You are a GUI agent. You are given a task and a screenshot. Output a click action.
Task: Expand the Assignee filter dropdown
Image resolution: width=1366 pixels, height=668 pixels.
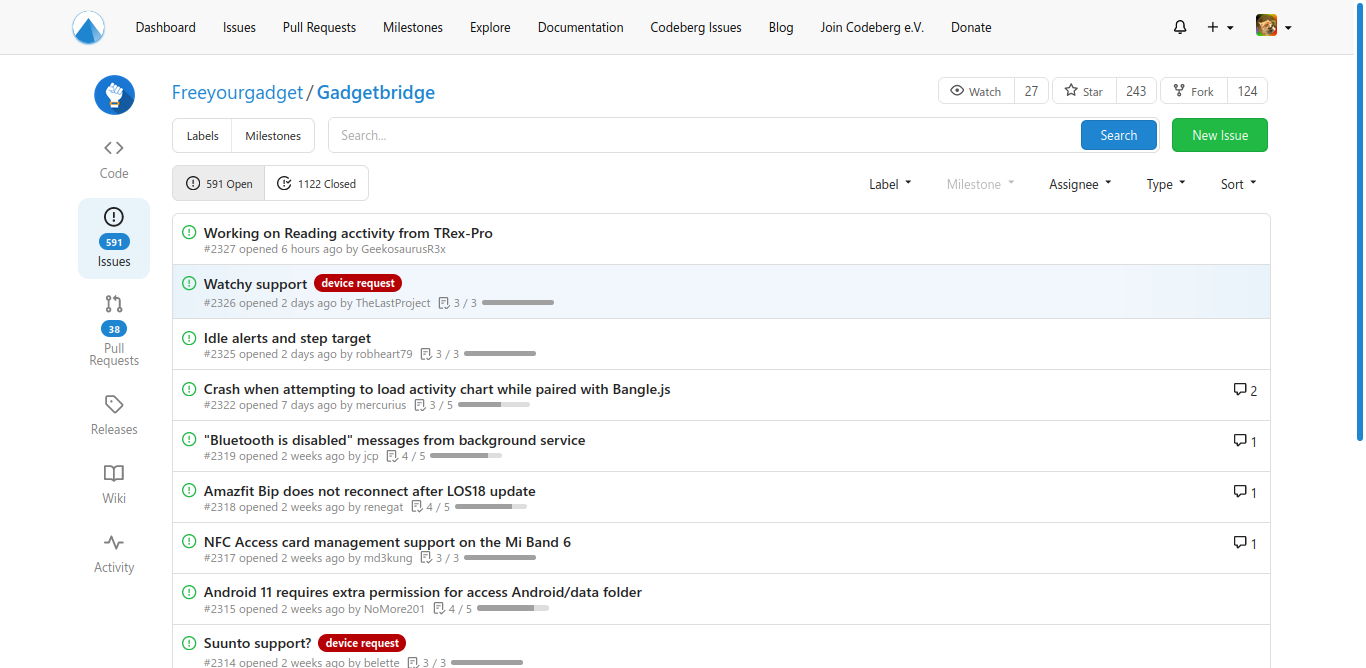coord(1080,184)
